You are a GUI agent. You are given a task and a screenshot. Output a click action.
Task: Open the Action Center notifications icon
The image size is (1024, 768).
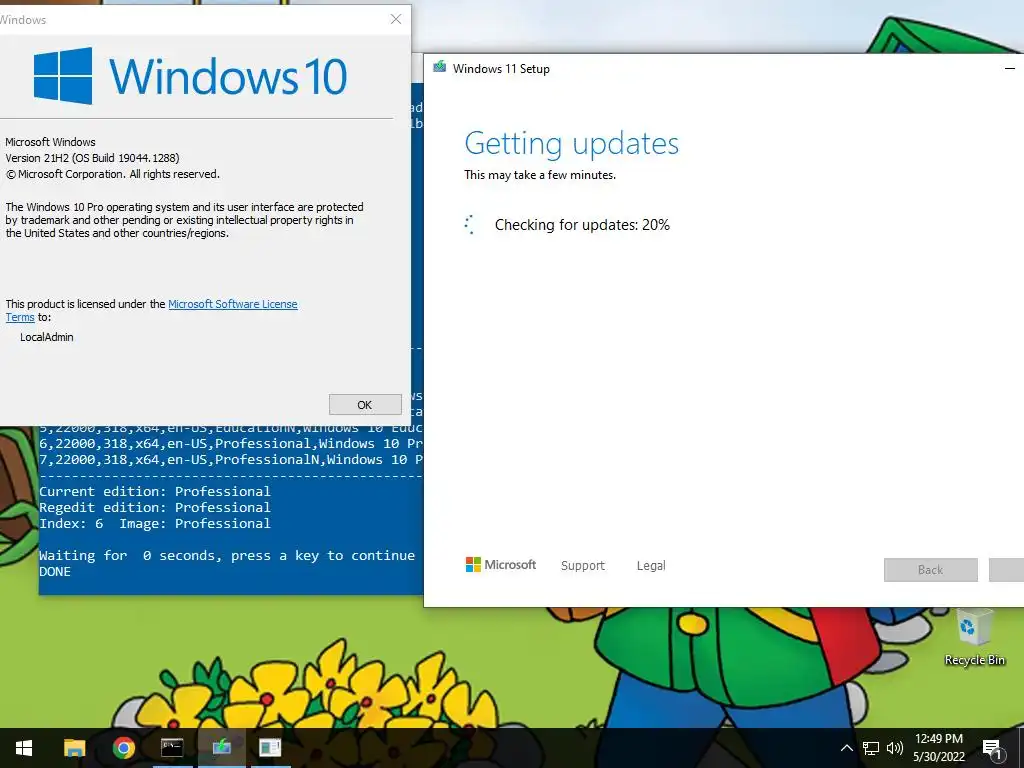click(x=993, y=748)
